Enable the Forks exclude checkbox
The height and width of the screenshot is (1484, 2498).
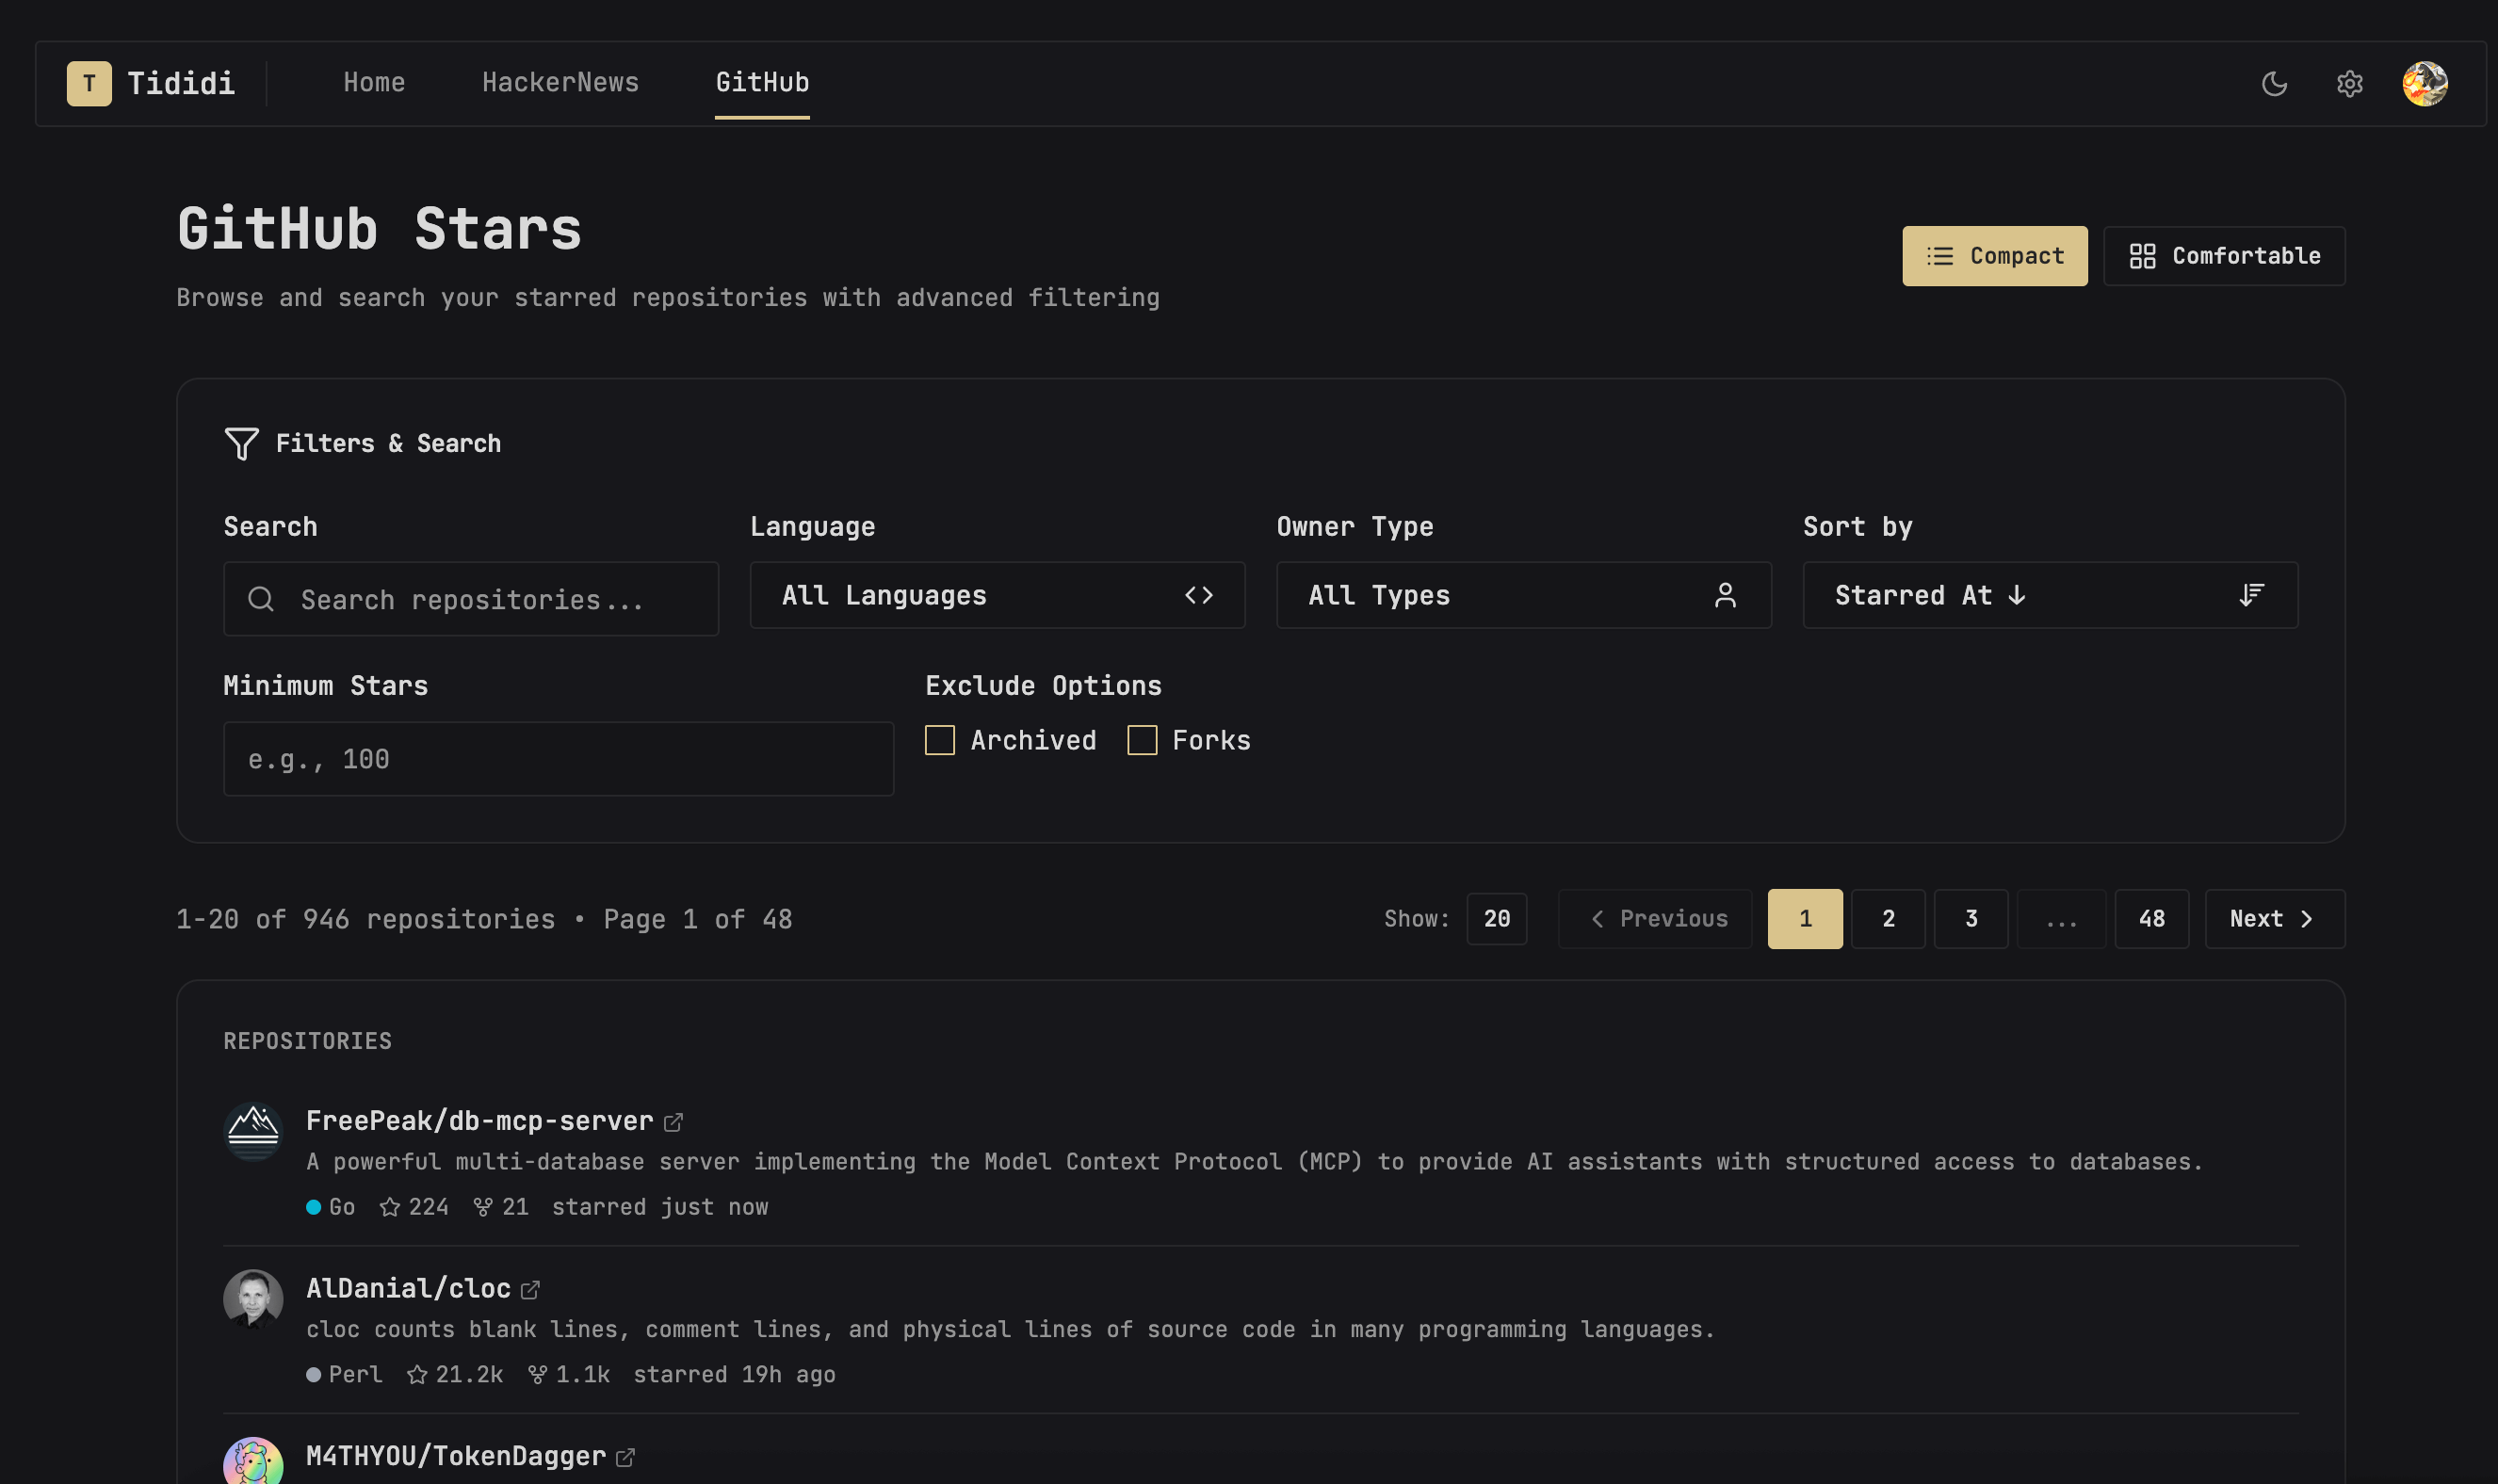point(1142,740)
